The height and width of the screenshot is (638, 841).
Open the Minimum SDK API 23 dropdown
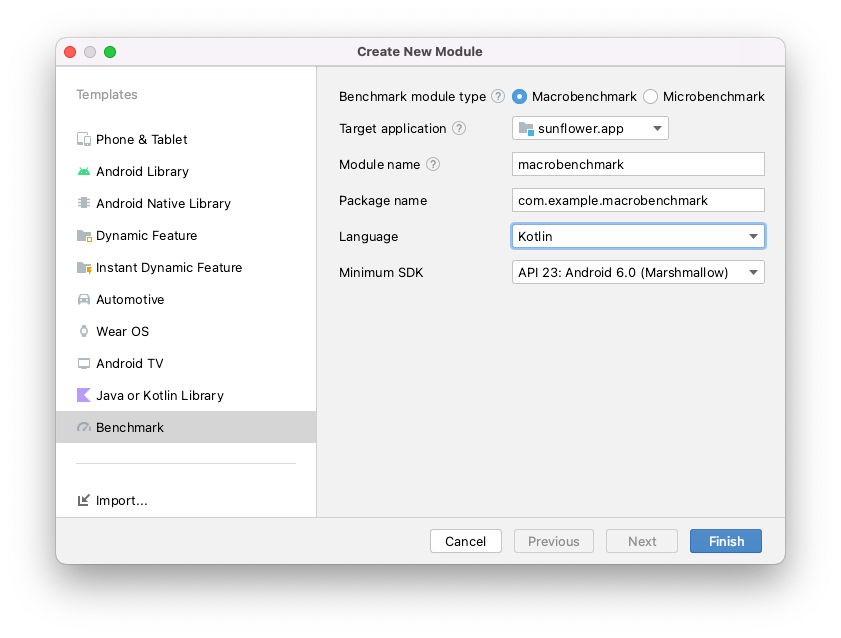[x=638, y=272]
